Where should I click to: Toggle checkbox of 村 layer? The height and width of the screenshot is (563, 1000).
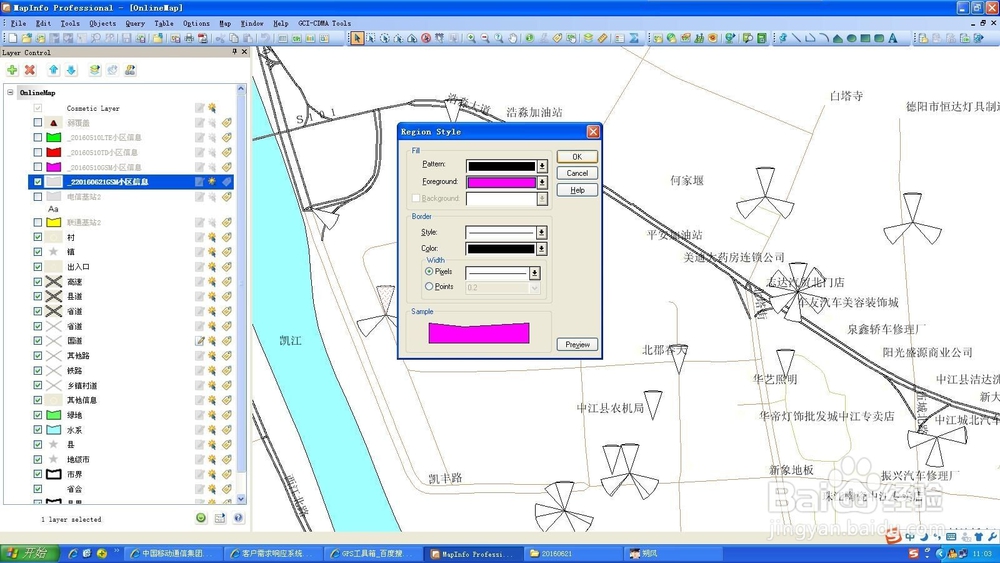coord(38,237)
